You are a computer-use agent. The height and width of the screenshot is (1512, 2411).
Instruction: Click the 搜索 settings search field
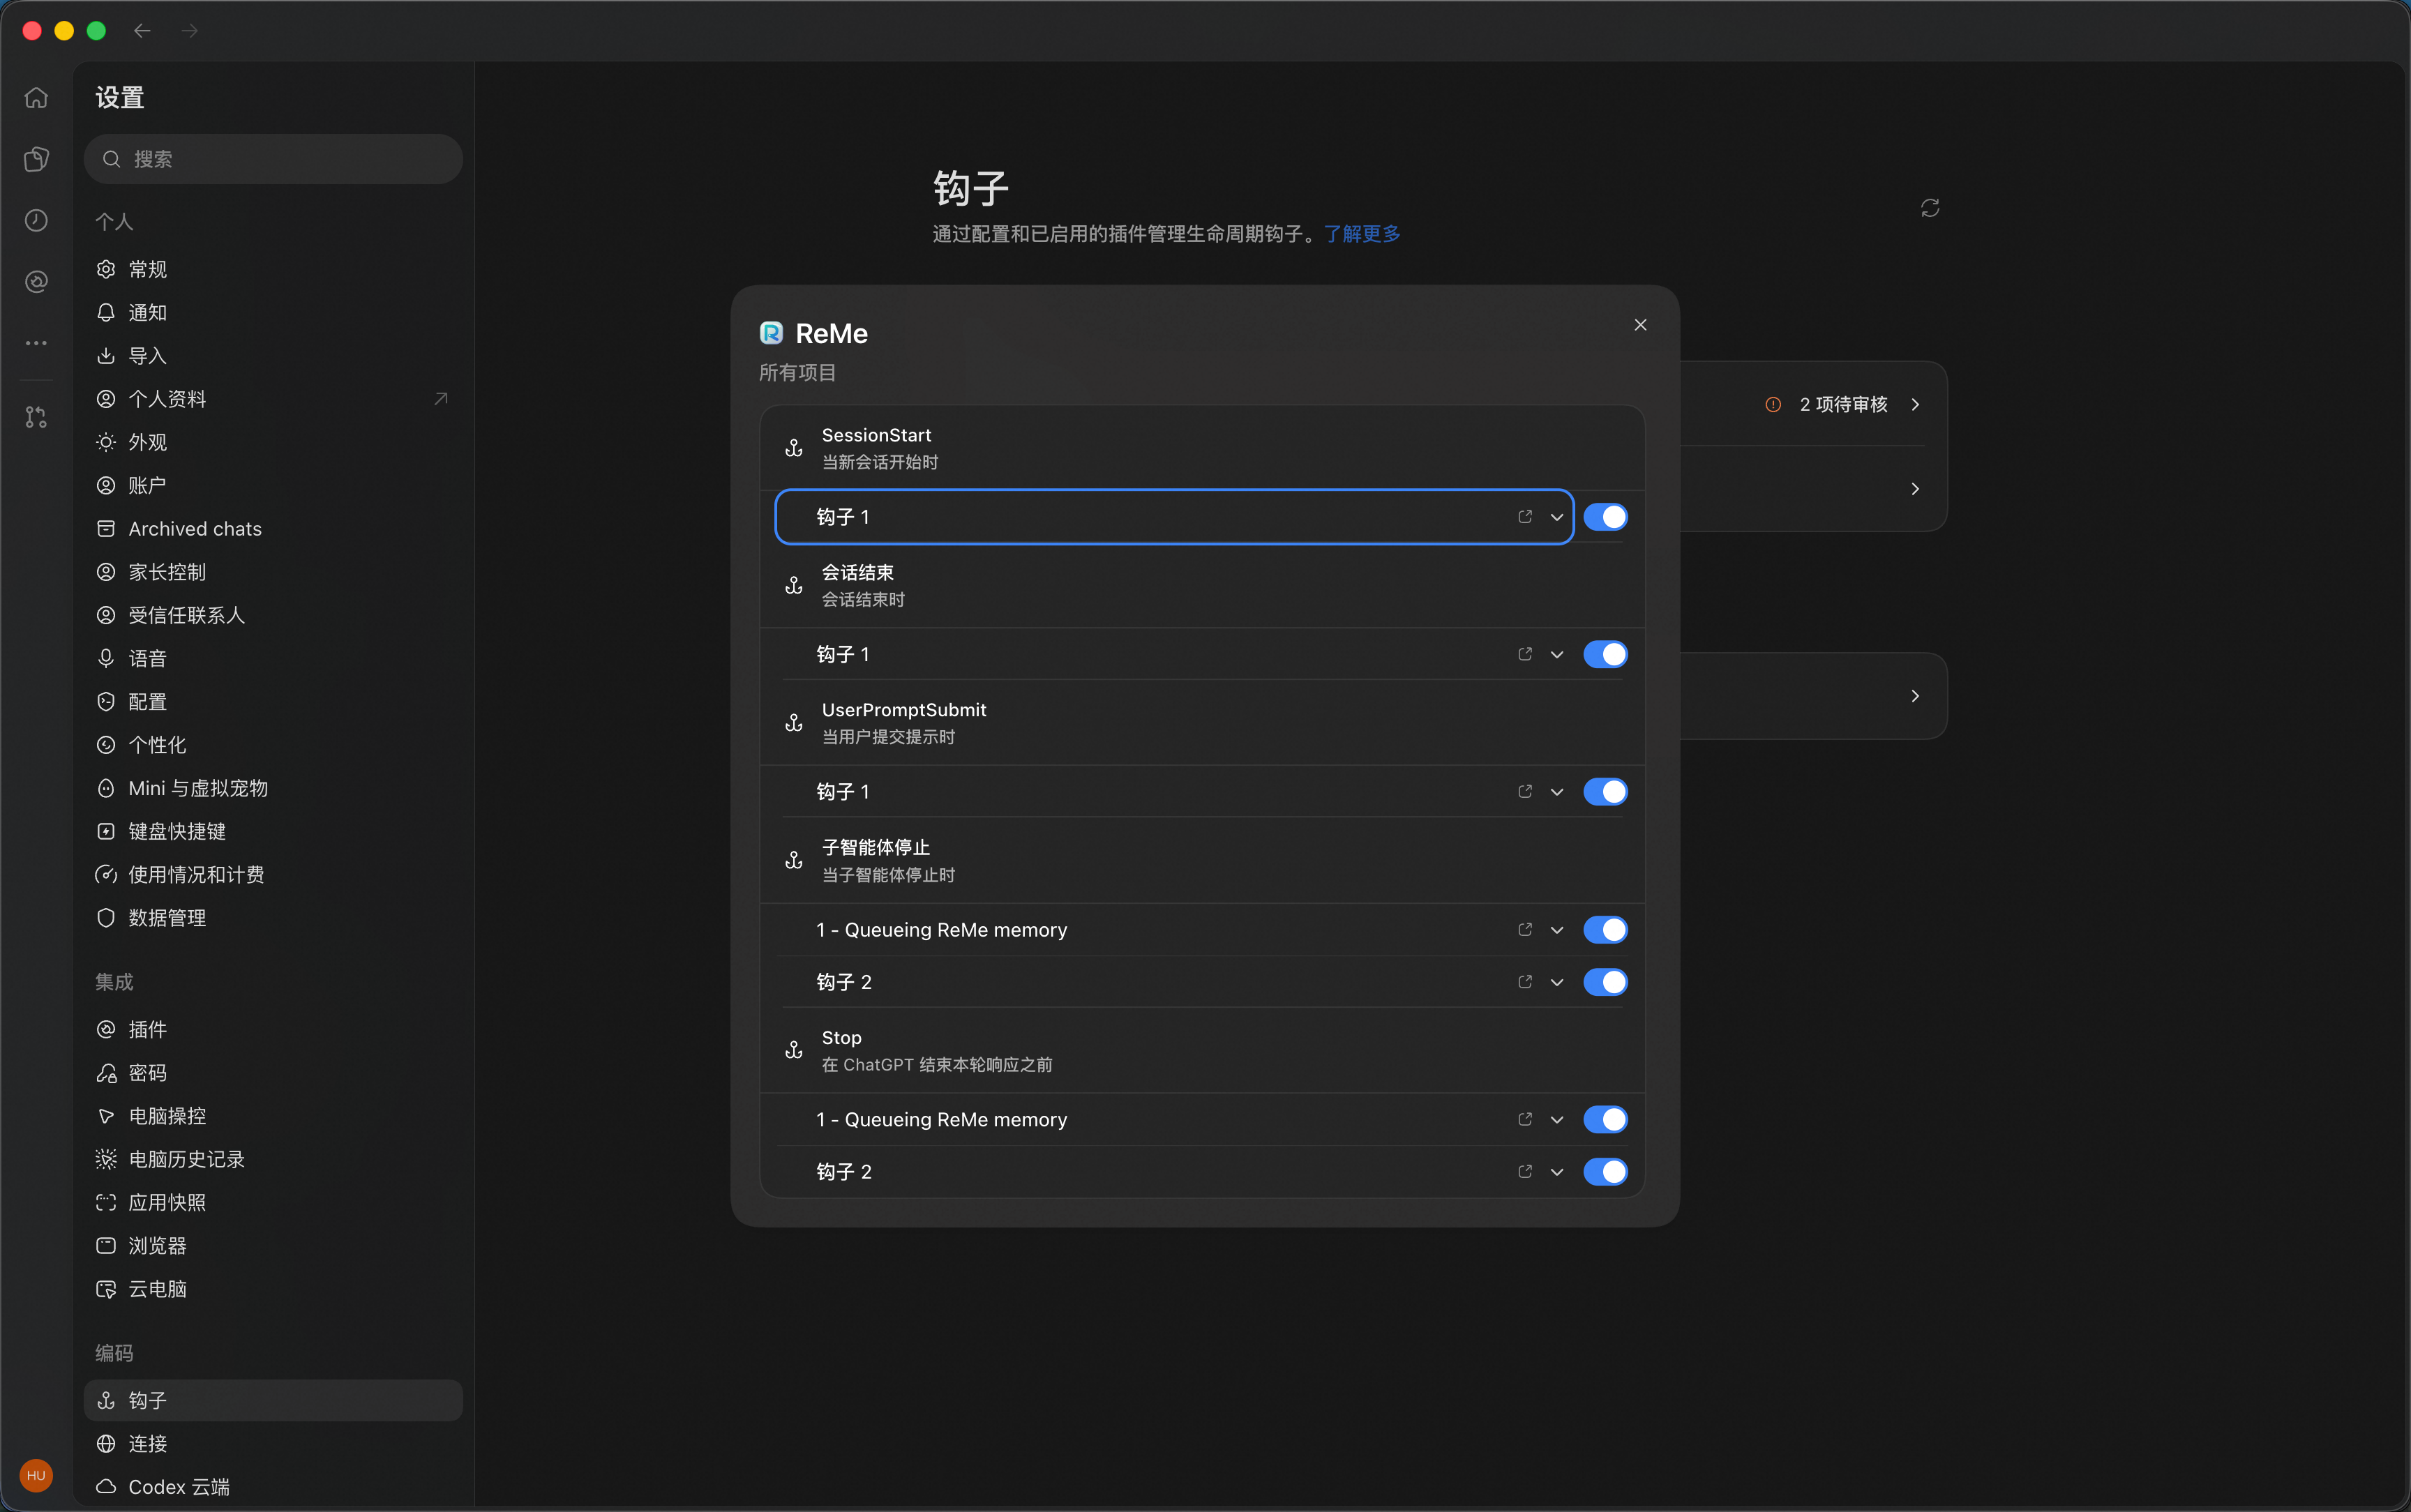pos(273,159)
